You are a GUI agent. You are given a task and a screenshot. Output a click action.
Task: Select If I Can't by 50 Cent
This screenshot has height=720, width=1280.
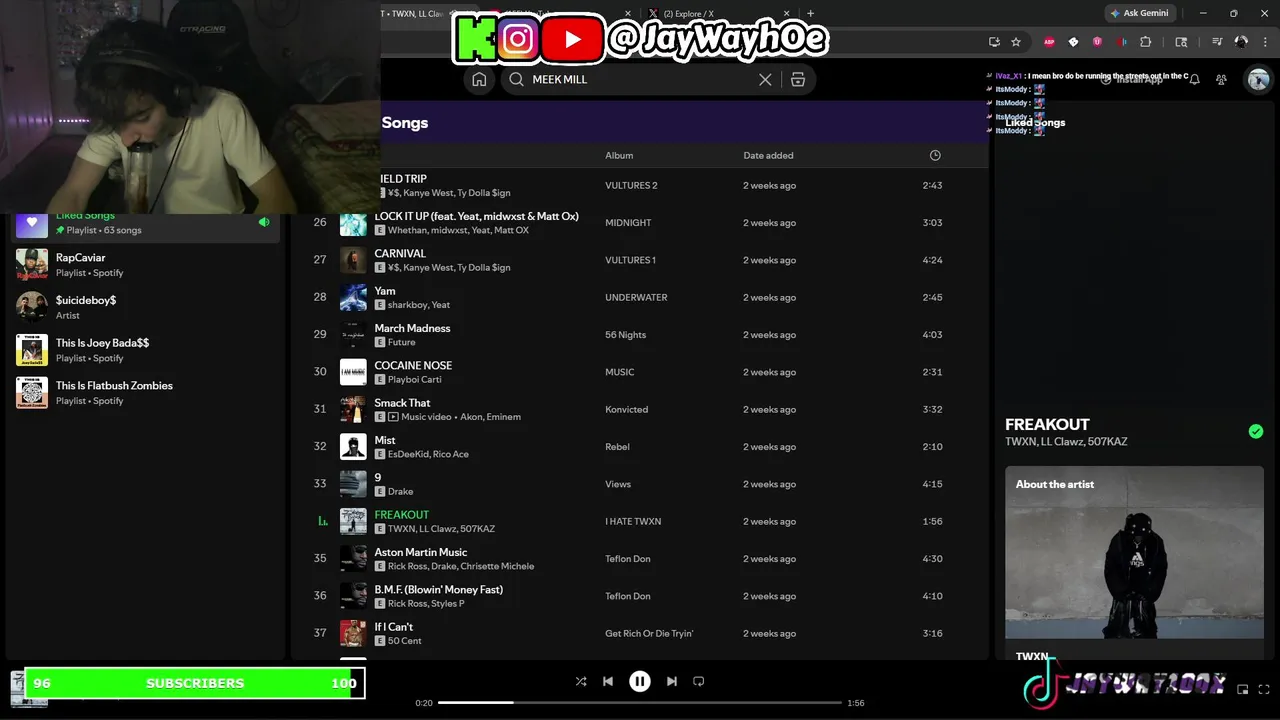(x=640, y=633)
